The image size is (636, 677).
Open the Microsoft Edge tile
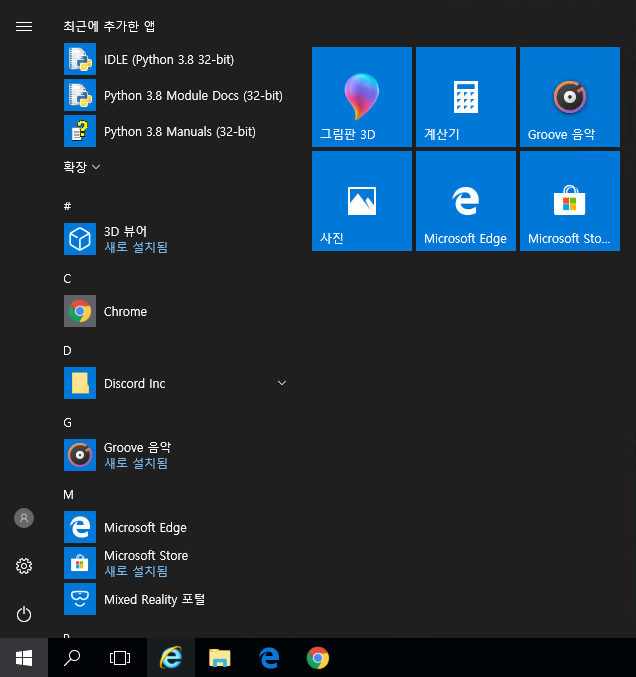tap(466, 201)
